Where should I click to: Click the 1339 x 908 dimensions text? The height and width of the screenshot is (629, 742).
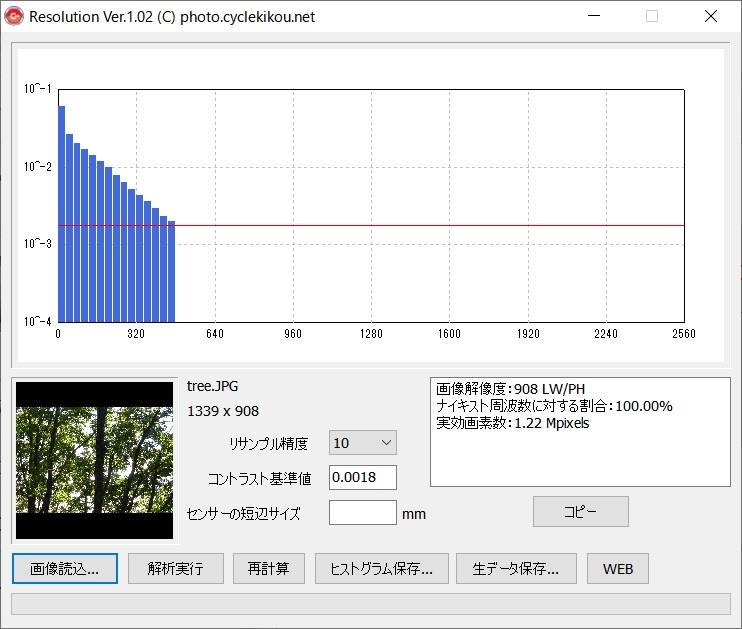click(x=223, y=411)
